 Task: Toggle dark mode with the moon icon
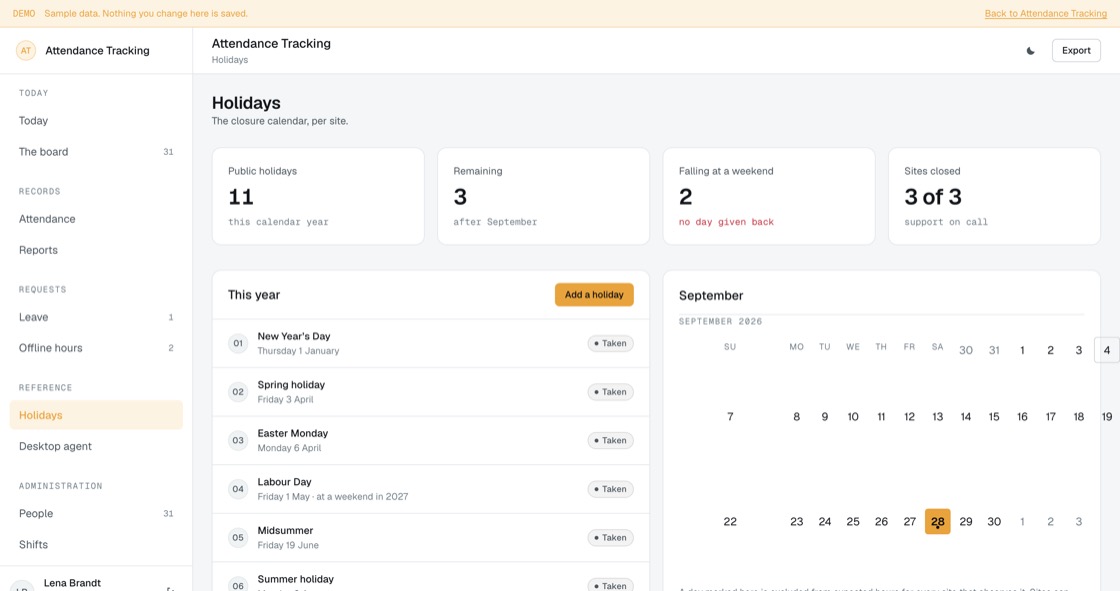pyautogui.click(x=1030, y=51)
